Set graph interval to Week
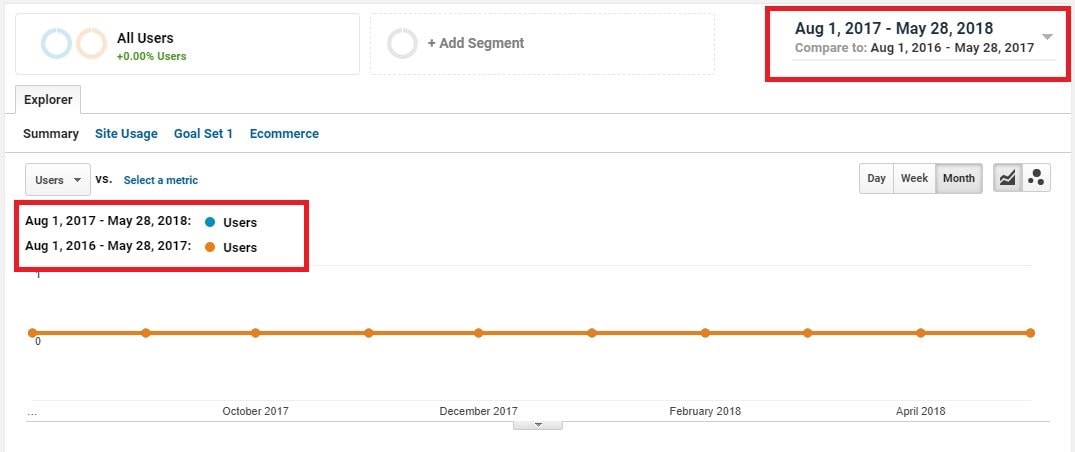Screen dimensions: 1075x452 (915, 178)
